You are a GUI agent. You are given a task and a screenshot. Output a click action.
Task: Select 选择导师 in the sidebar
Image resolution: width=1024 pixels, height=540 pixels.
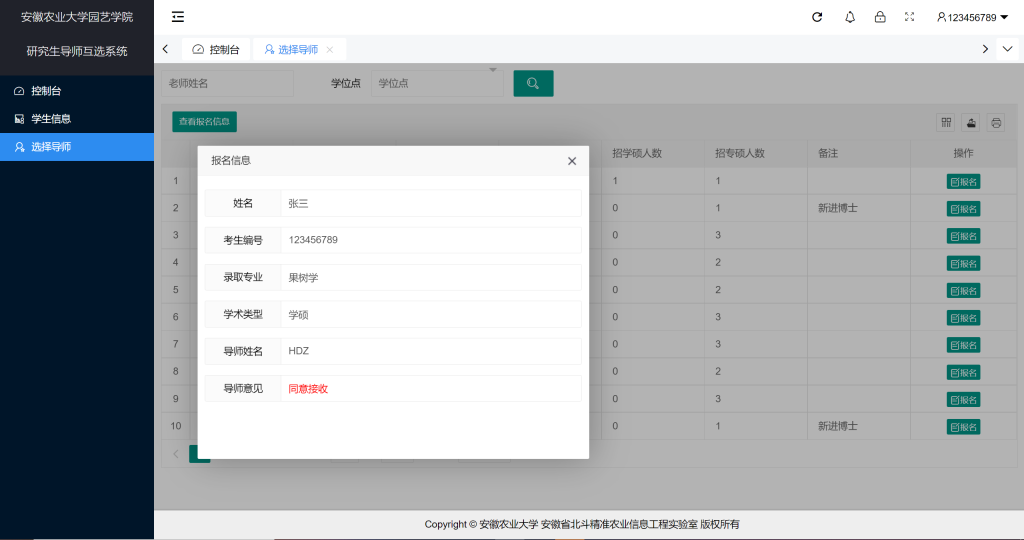50,147
